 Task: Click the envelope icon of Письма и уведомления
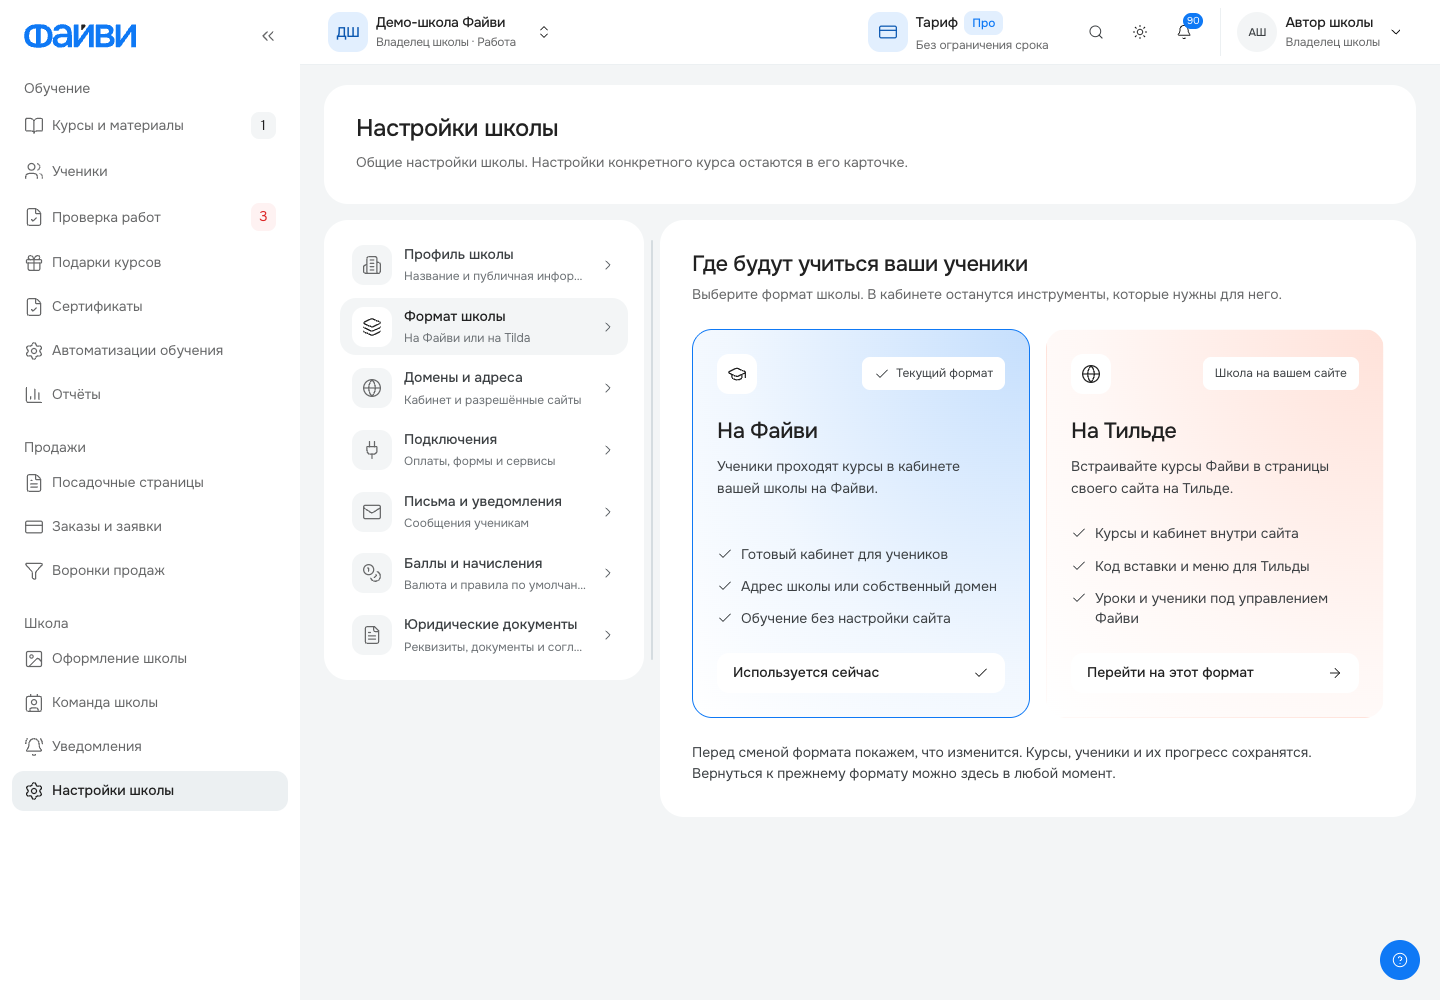click(372, 512)
